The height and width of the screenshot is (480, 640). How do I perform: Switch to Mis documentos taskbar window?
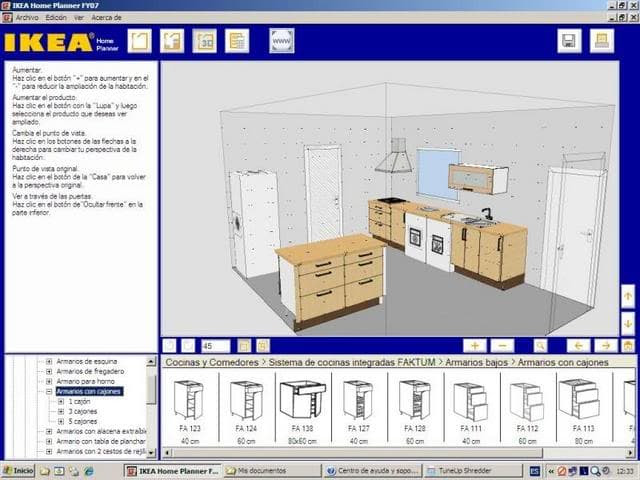[272, 471]
